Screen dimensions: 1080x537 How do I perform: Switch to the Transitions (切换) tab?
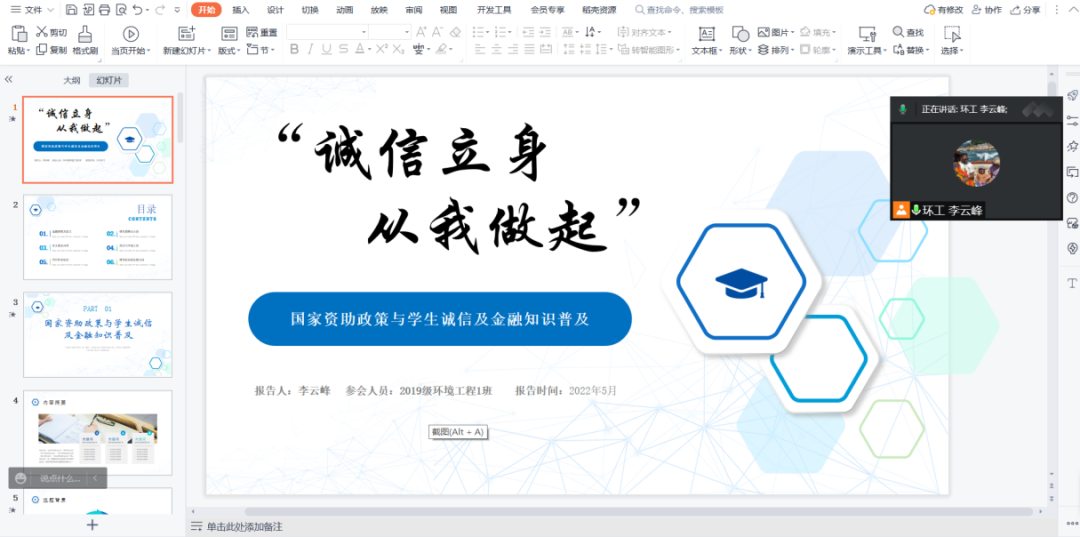click(x=310, y=10)
